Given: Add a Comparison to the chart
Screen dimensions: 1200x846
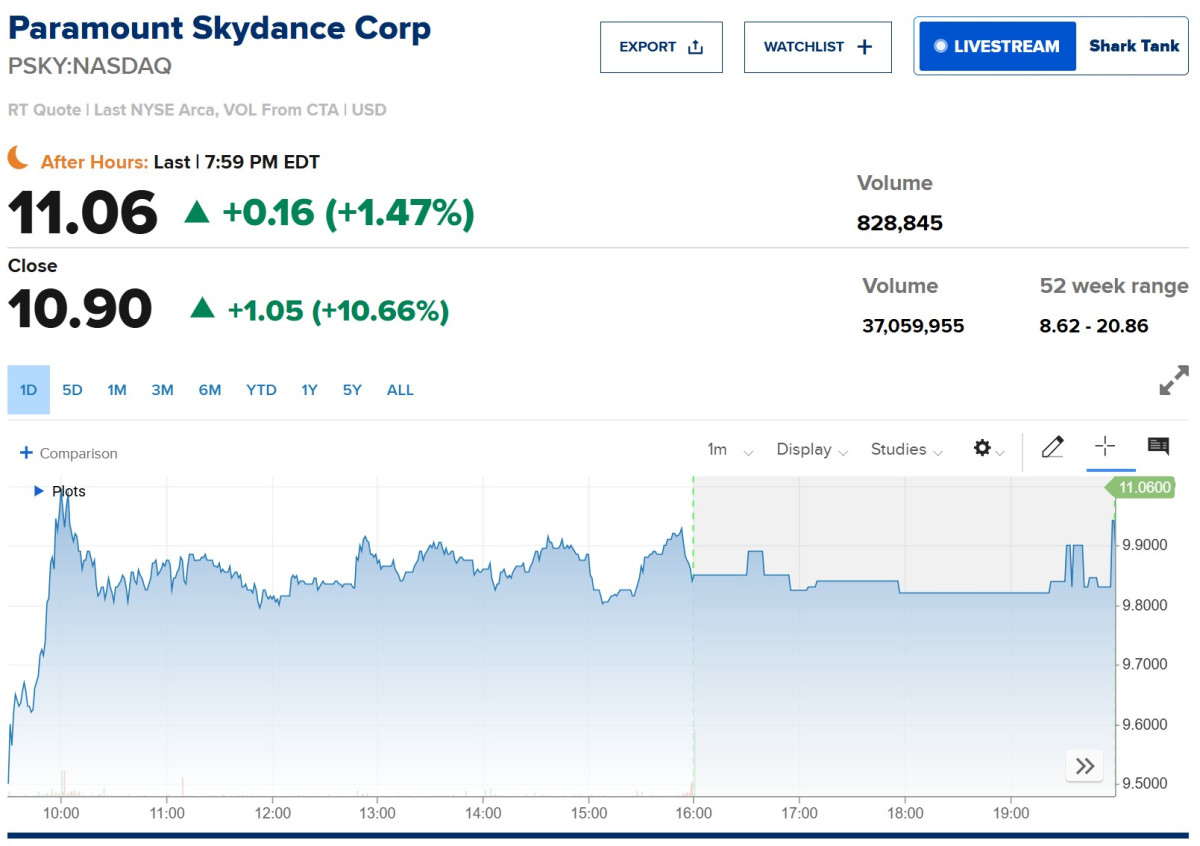Looking at the screenshot, I should [68, 453].
